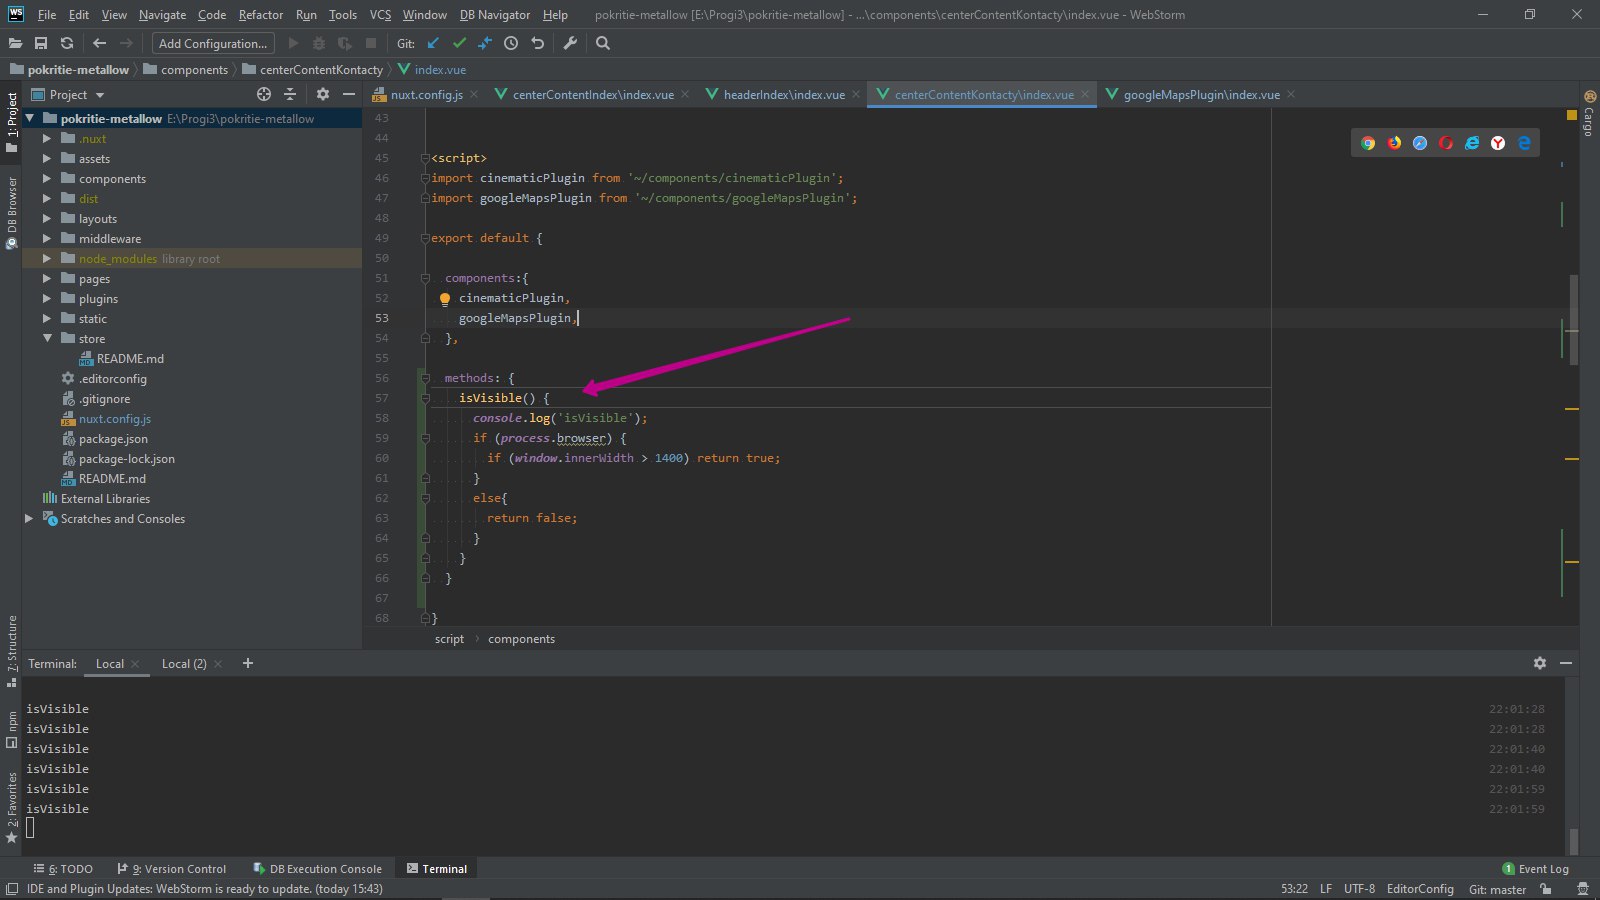Click IDE and Plugin Updates status message
This screenshot has height=900, width=1600.
pos(205,889)
